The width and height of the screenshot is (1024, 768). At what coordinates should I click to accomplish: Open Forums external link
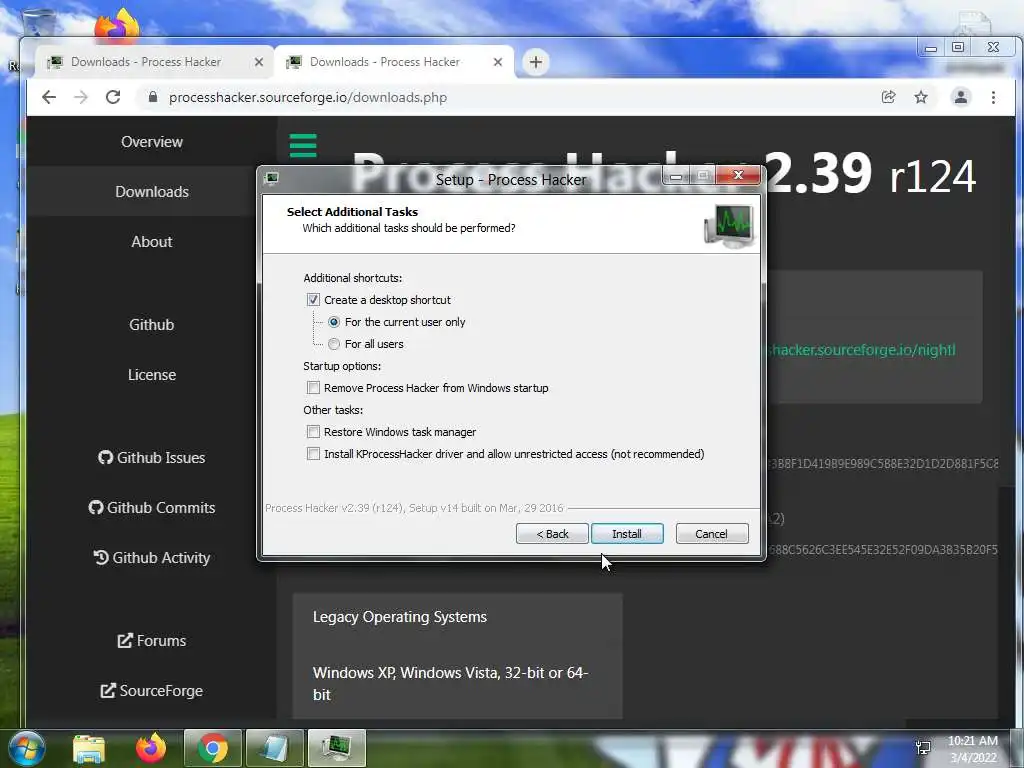click(152, 641)
